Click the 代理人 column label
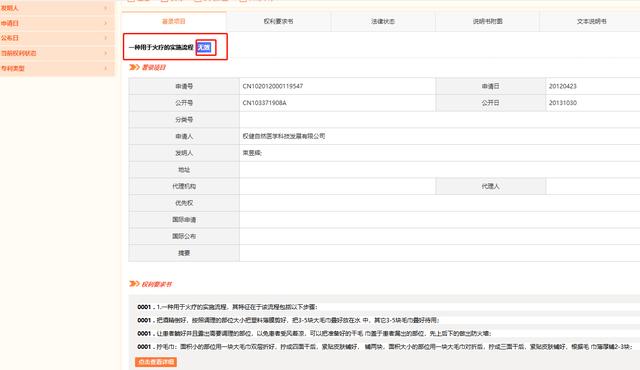The image size is (640, 370). 491,186
